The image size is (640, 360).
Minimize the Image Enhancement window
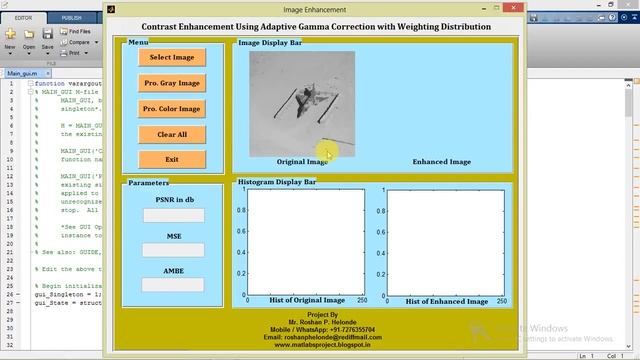pos(484,9)
